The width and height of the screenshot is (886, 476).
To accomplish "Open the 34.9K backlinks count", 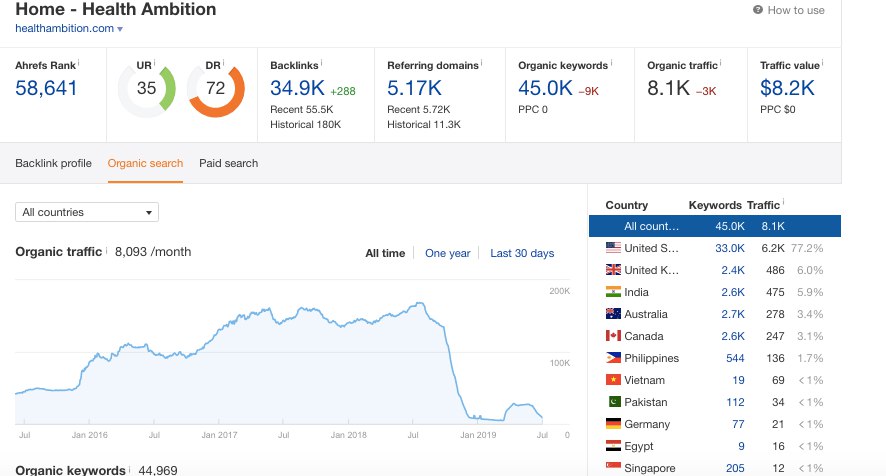I will click(x=297, y=88).
